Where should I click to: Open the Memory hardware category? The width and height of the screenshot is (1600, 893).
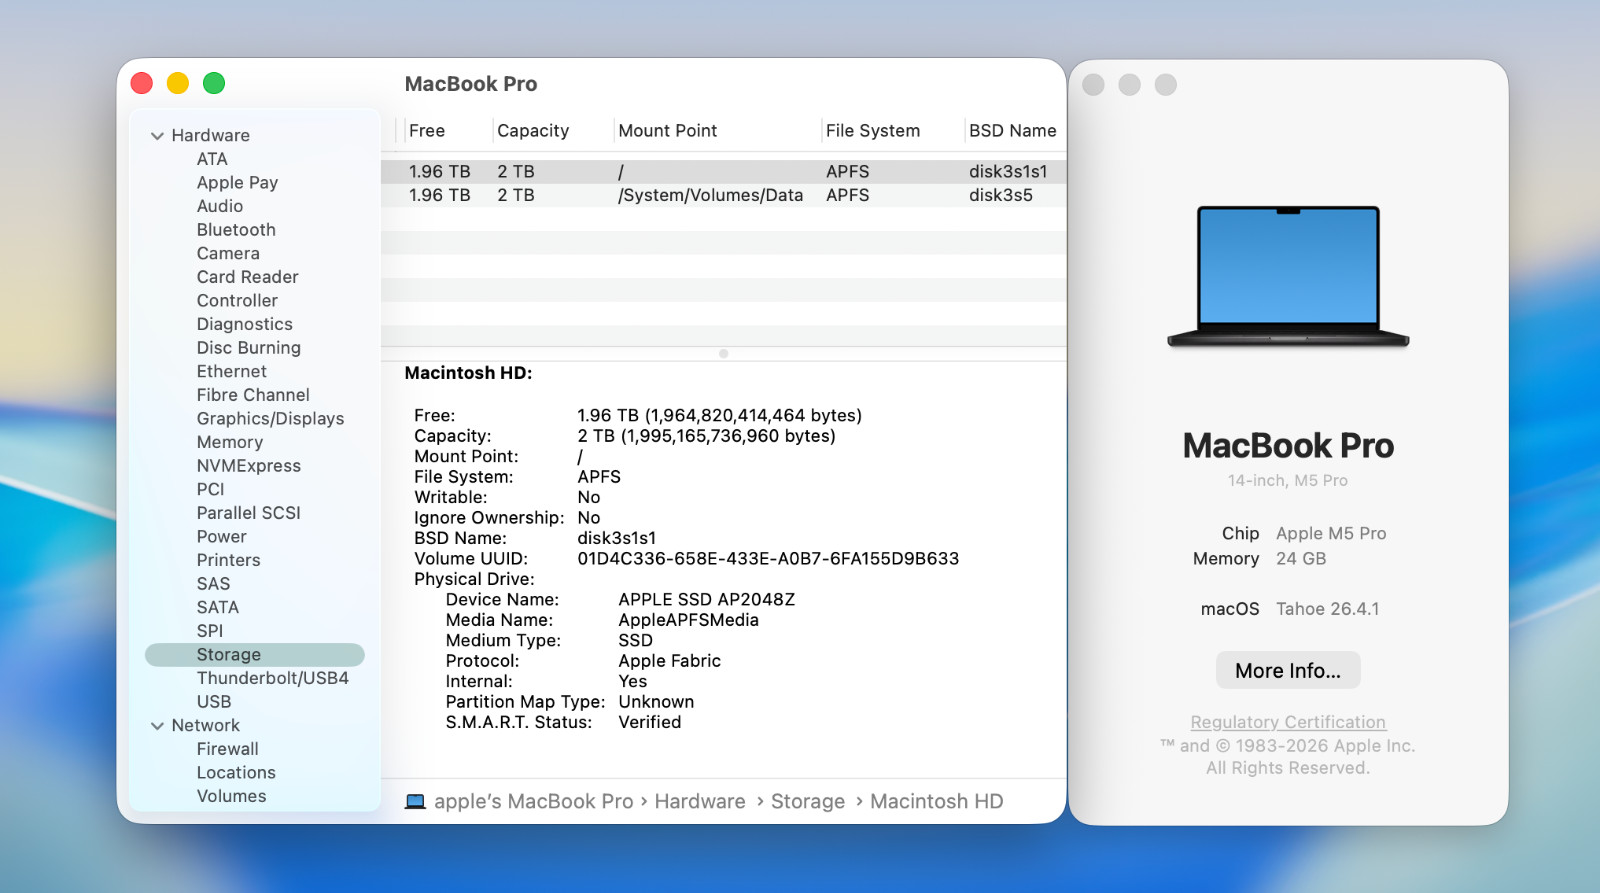pyautogui.click(x=230, y=442)
